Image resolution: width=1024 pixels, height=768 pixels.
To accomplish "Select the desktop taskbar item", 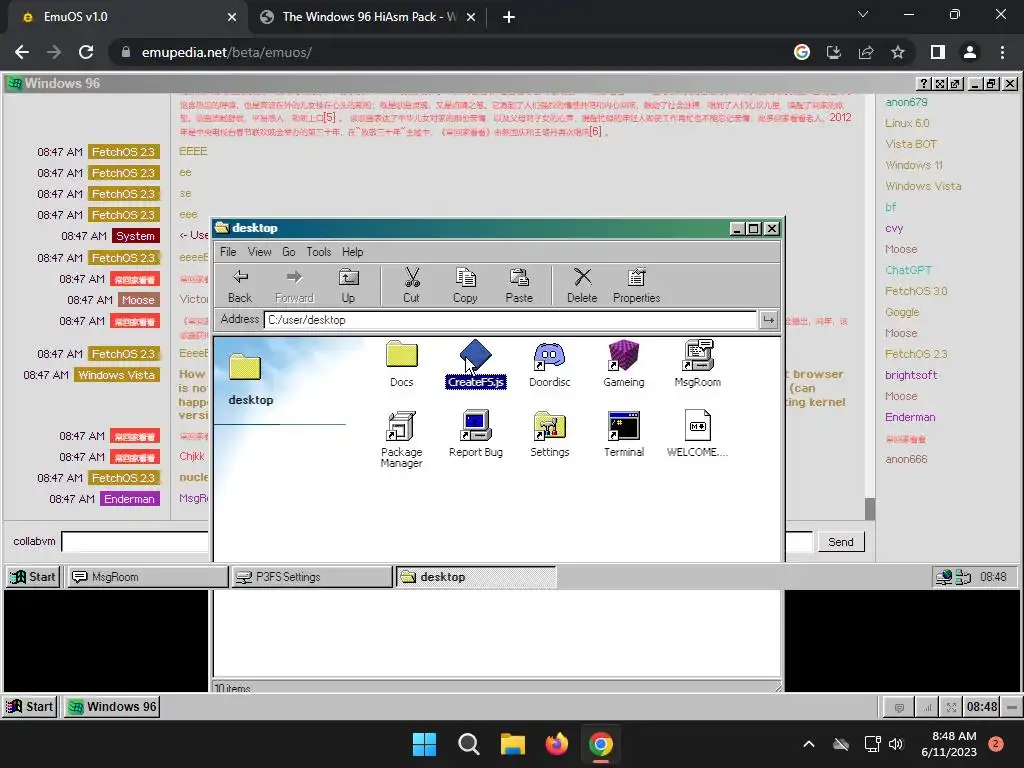I will (475, 577).
